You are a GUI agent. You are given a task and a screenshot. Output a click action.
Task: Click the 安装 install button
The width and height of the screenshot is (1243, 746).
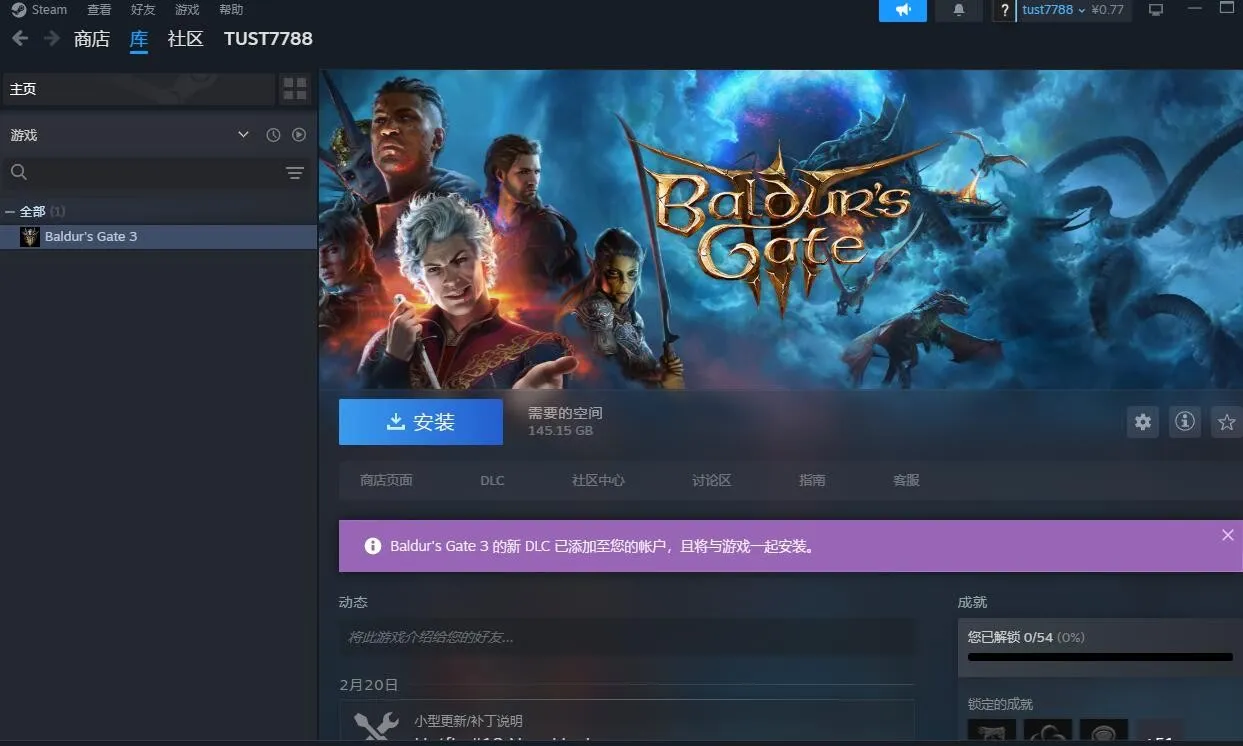tap(421, 422)
